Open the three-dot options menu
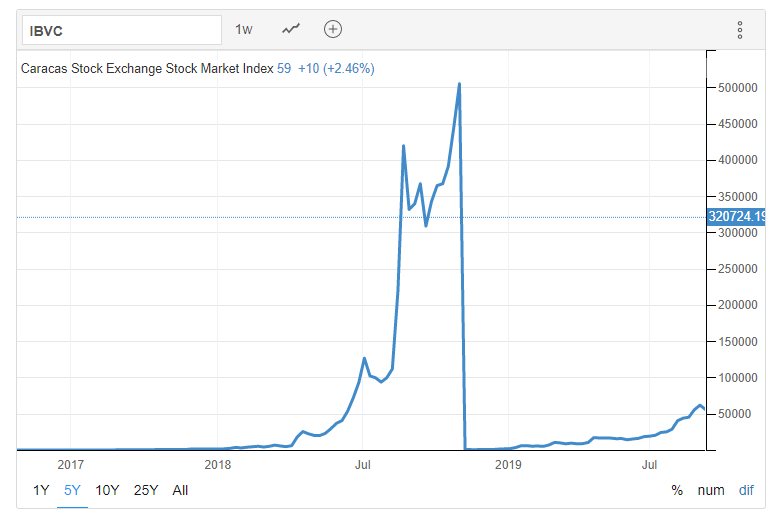This screenshot has width=778, height=518. pyautogui.click(x=740, y=30)
